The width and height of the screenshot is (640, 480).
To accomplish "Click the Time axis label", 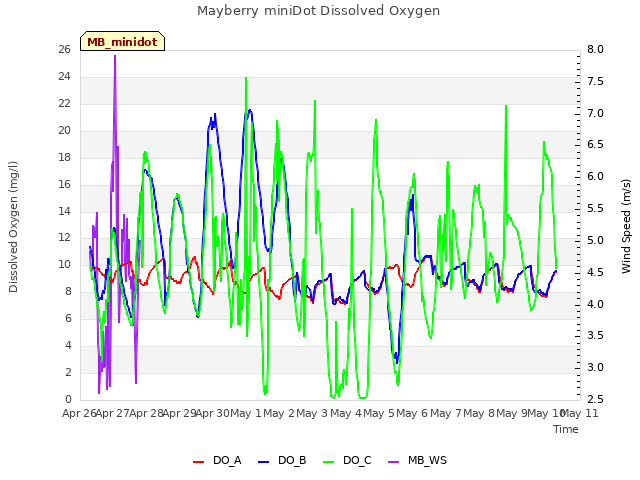I will click(566, 429).
